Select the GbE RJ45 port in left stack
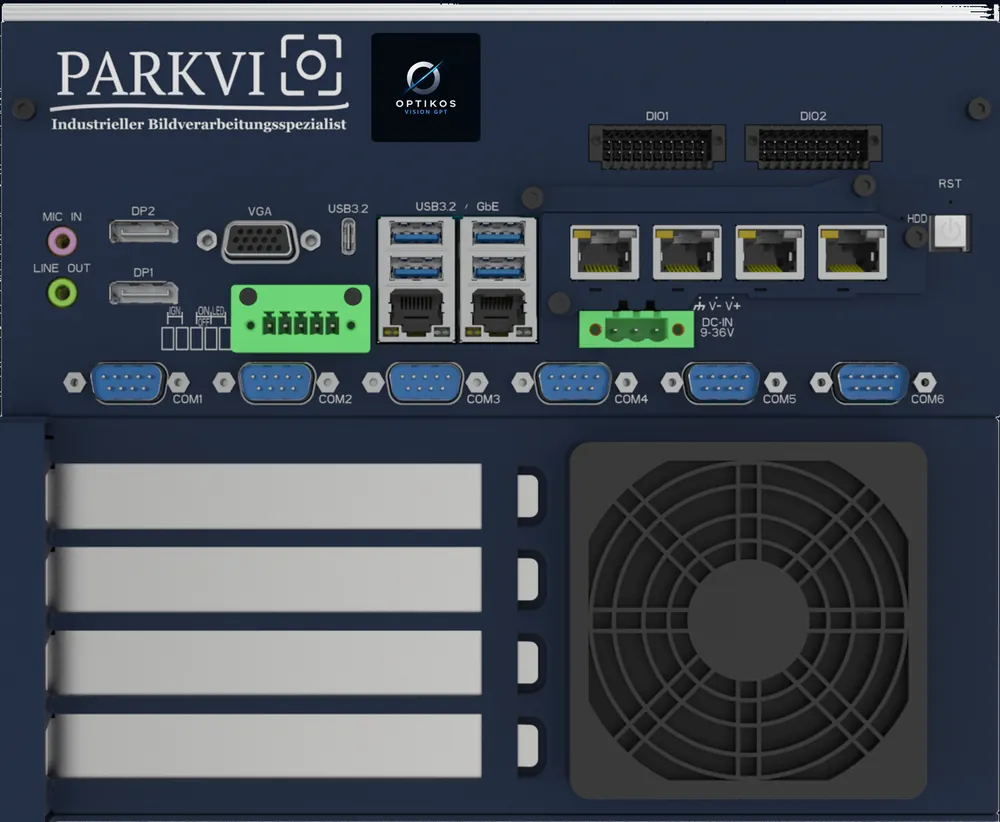The image size is (1000, 822). [416, 312]
